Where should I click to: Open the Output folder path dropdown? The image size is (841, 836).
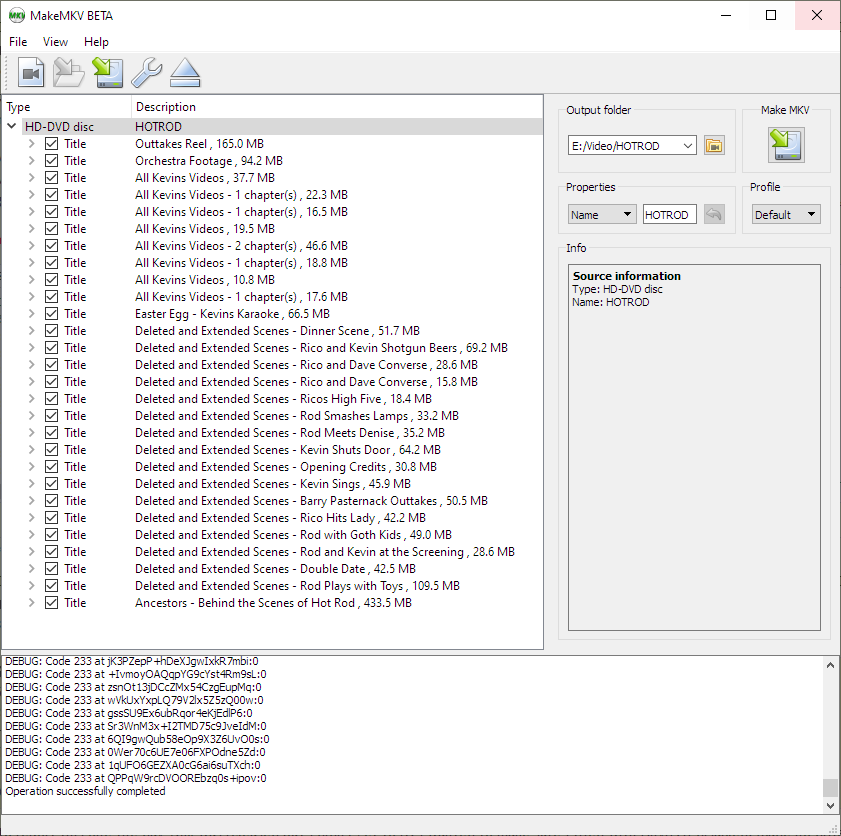click(687, 146)
